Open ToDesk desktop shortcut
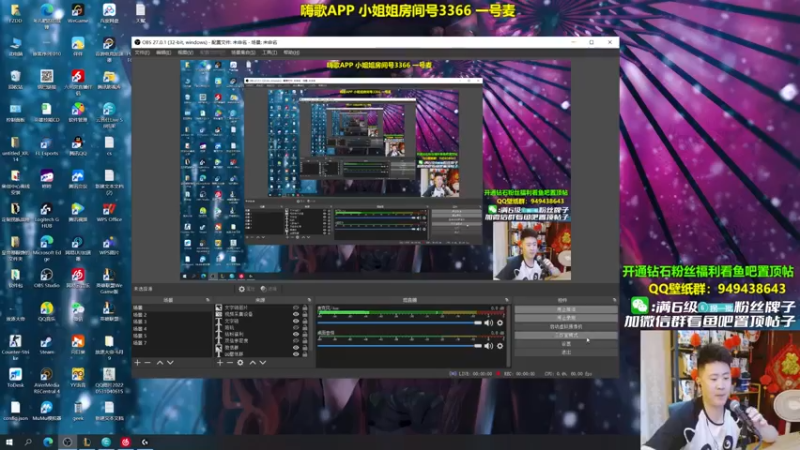The width and height of the screenshot is (800, 450). click(x=15, y=378)
